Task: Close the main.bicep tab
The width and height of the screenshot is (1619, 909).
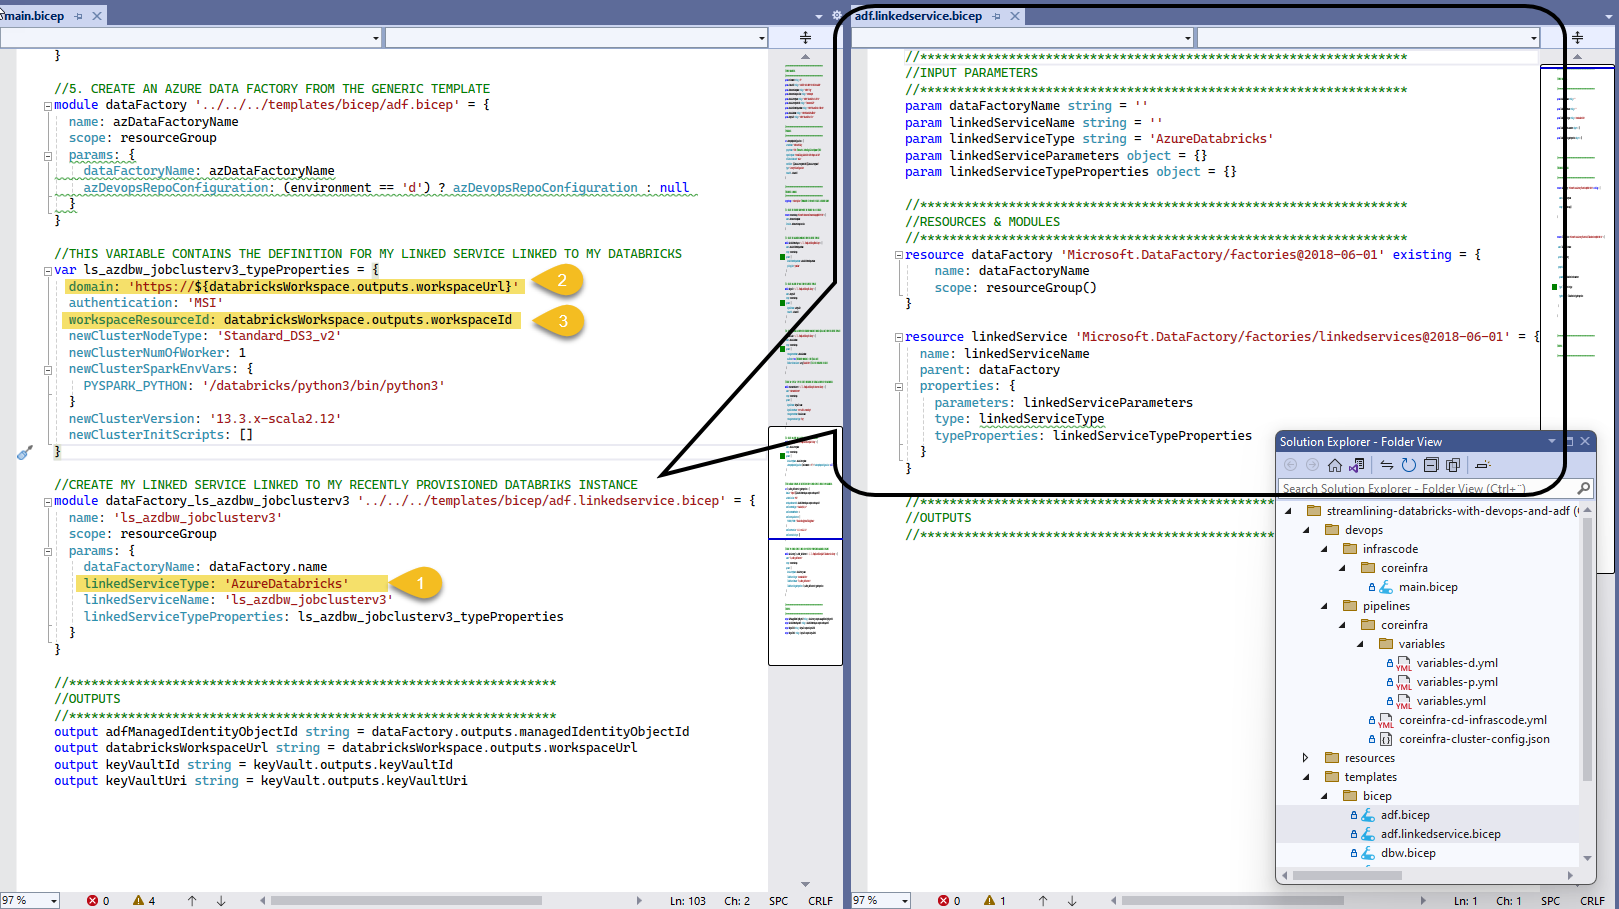Action: 97,16
